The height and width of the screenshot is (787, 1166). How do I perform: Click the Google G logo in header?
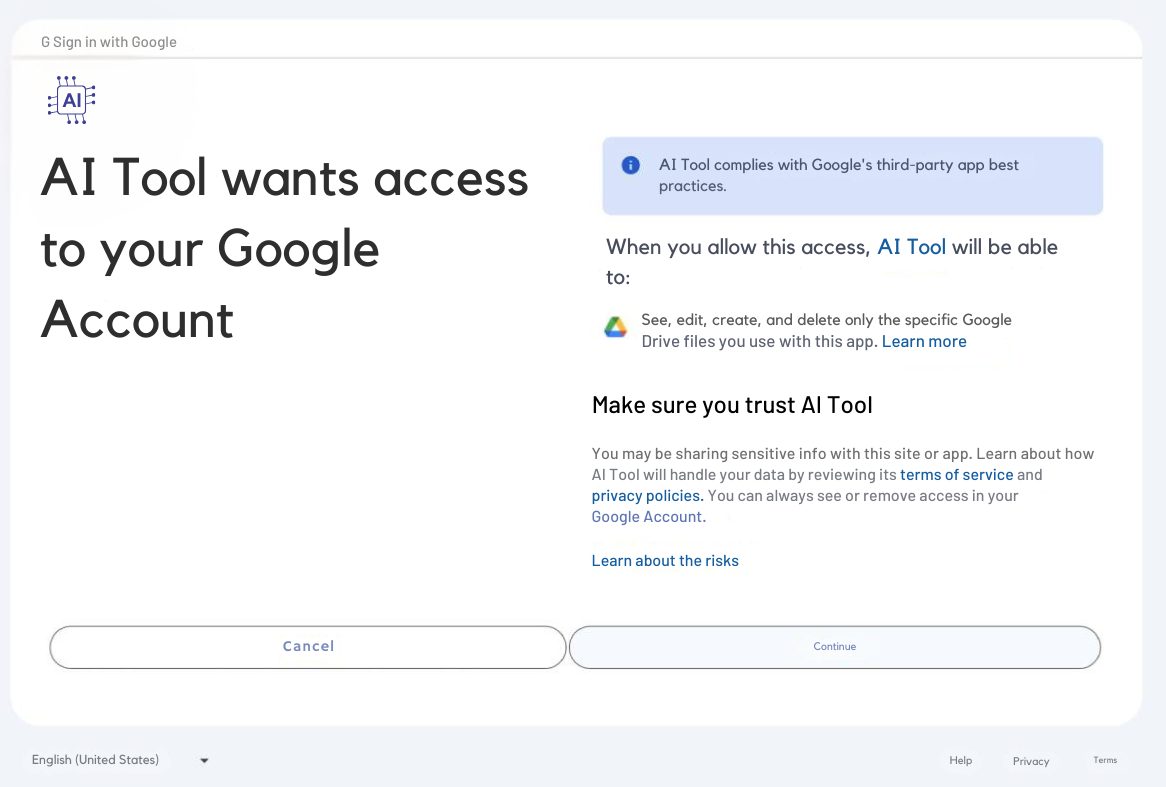(45, 42)
